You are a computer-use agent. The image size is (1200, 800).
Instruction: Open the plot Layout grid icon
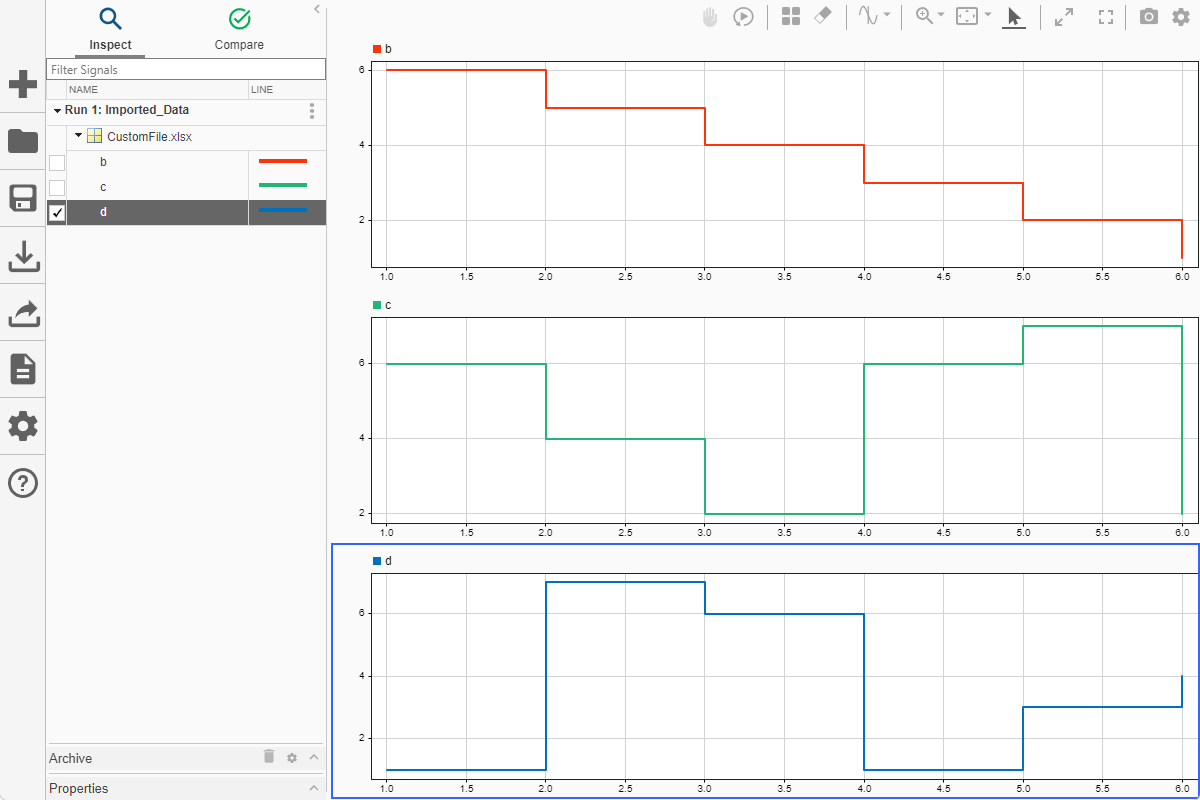point(791,17)
